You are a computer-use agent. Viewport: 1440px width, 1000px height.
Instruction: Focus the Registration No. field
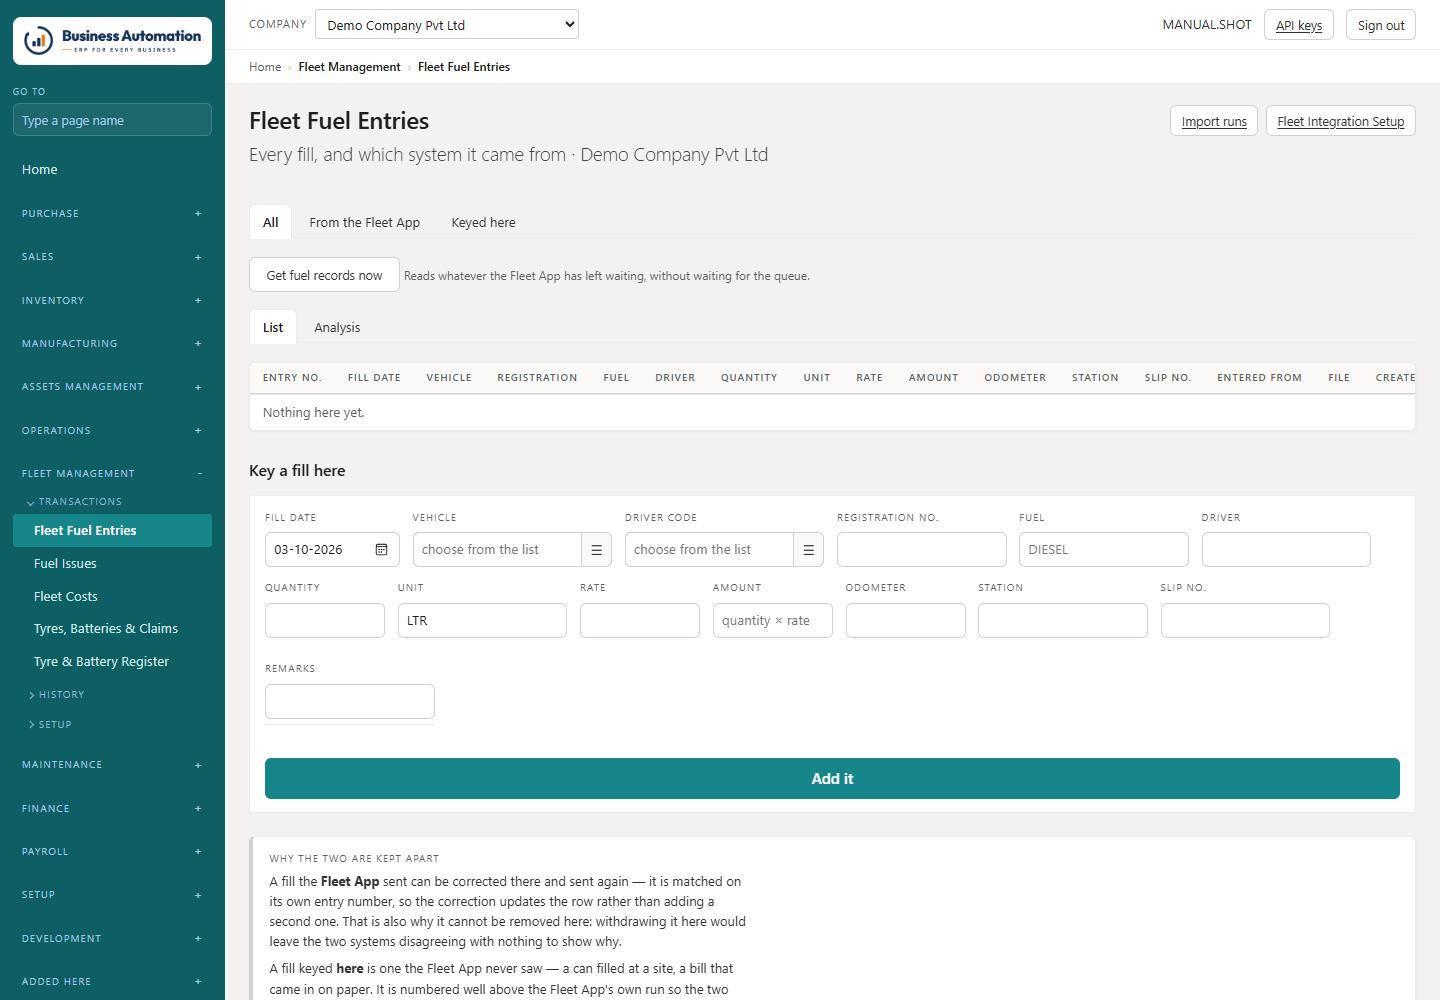[922, 550]
